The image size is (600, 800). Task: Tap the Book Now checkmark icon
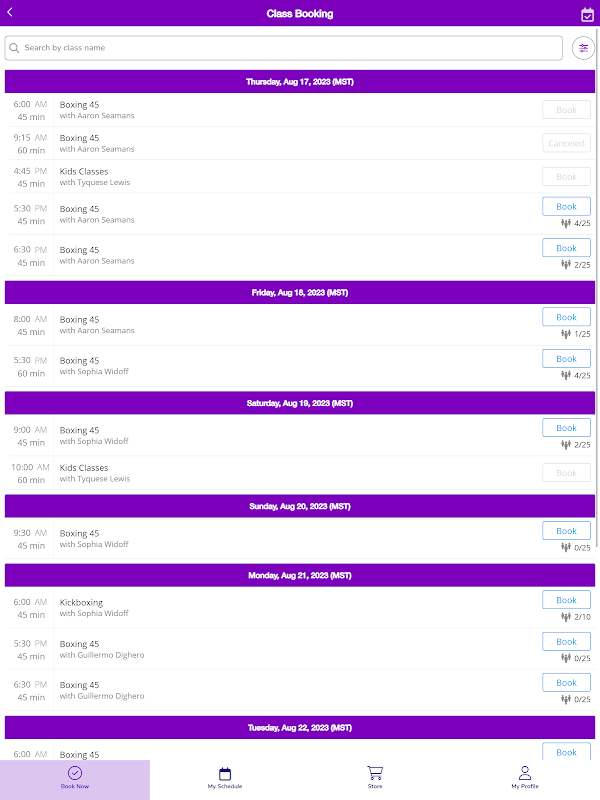pyautogui.click(x=75, y=773)
